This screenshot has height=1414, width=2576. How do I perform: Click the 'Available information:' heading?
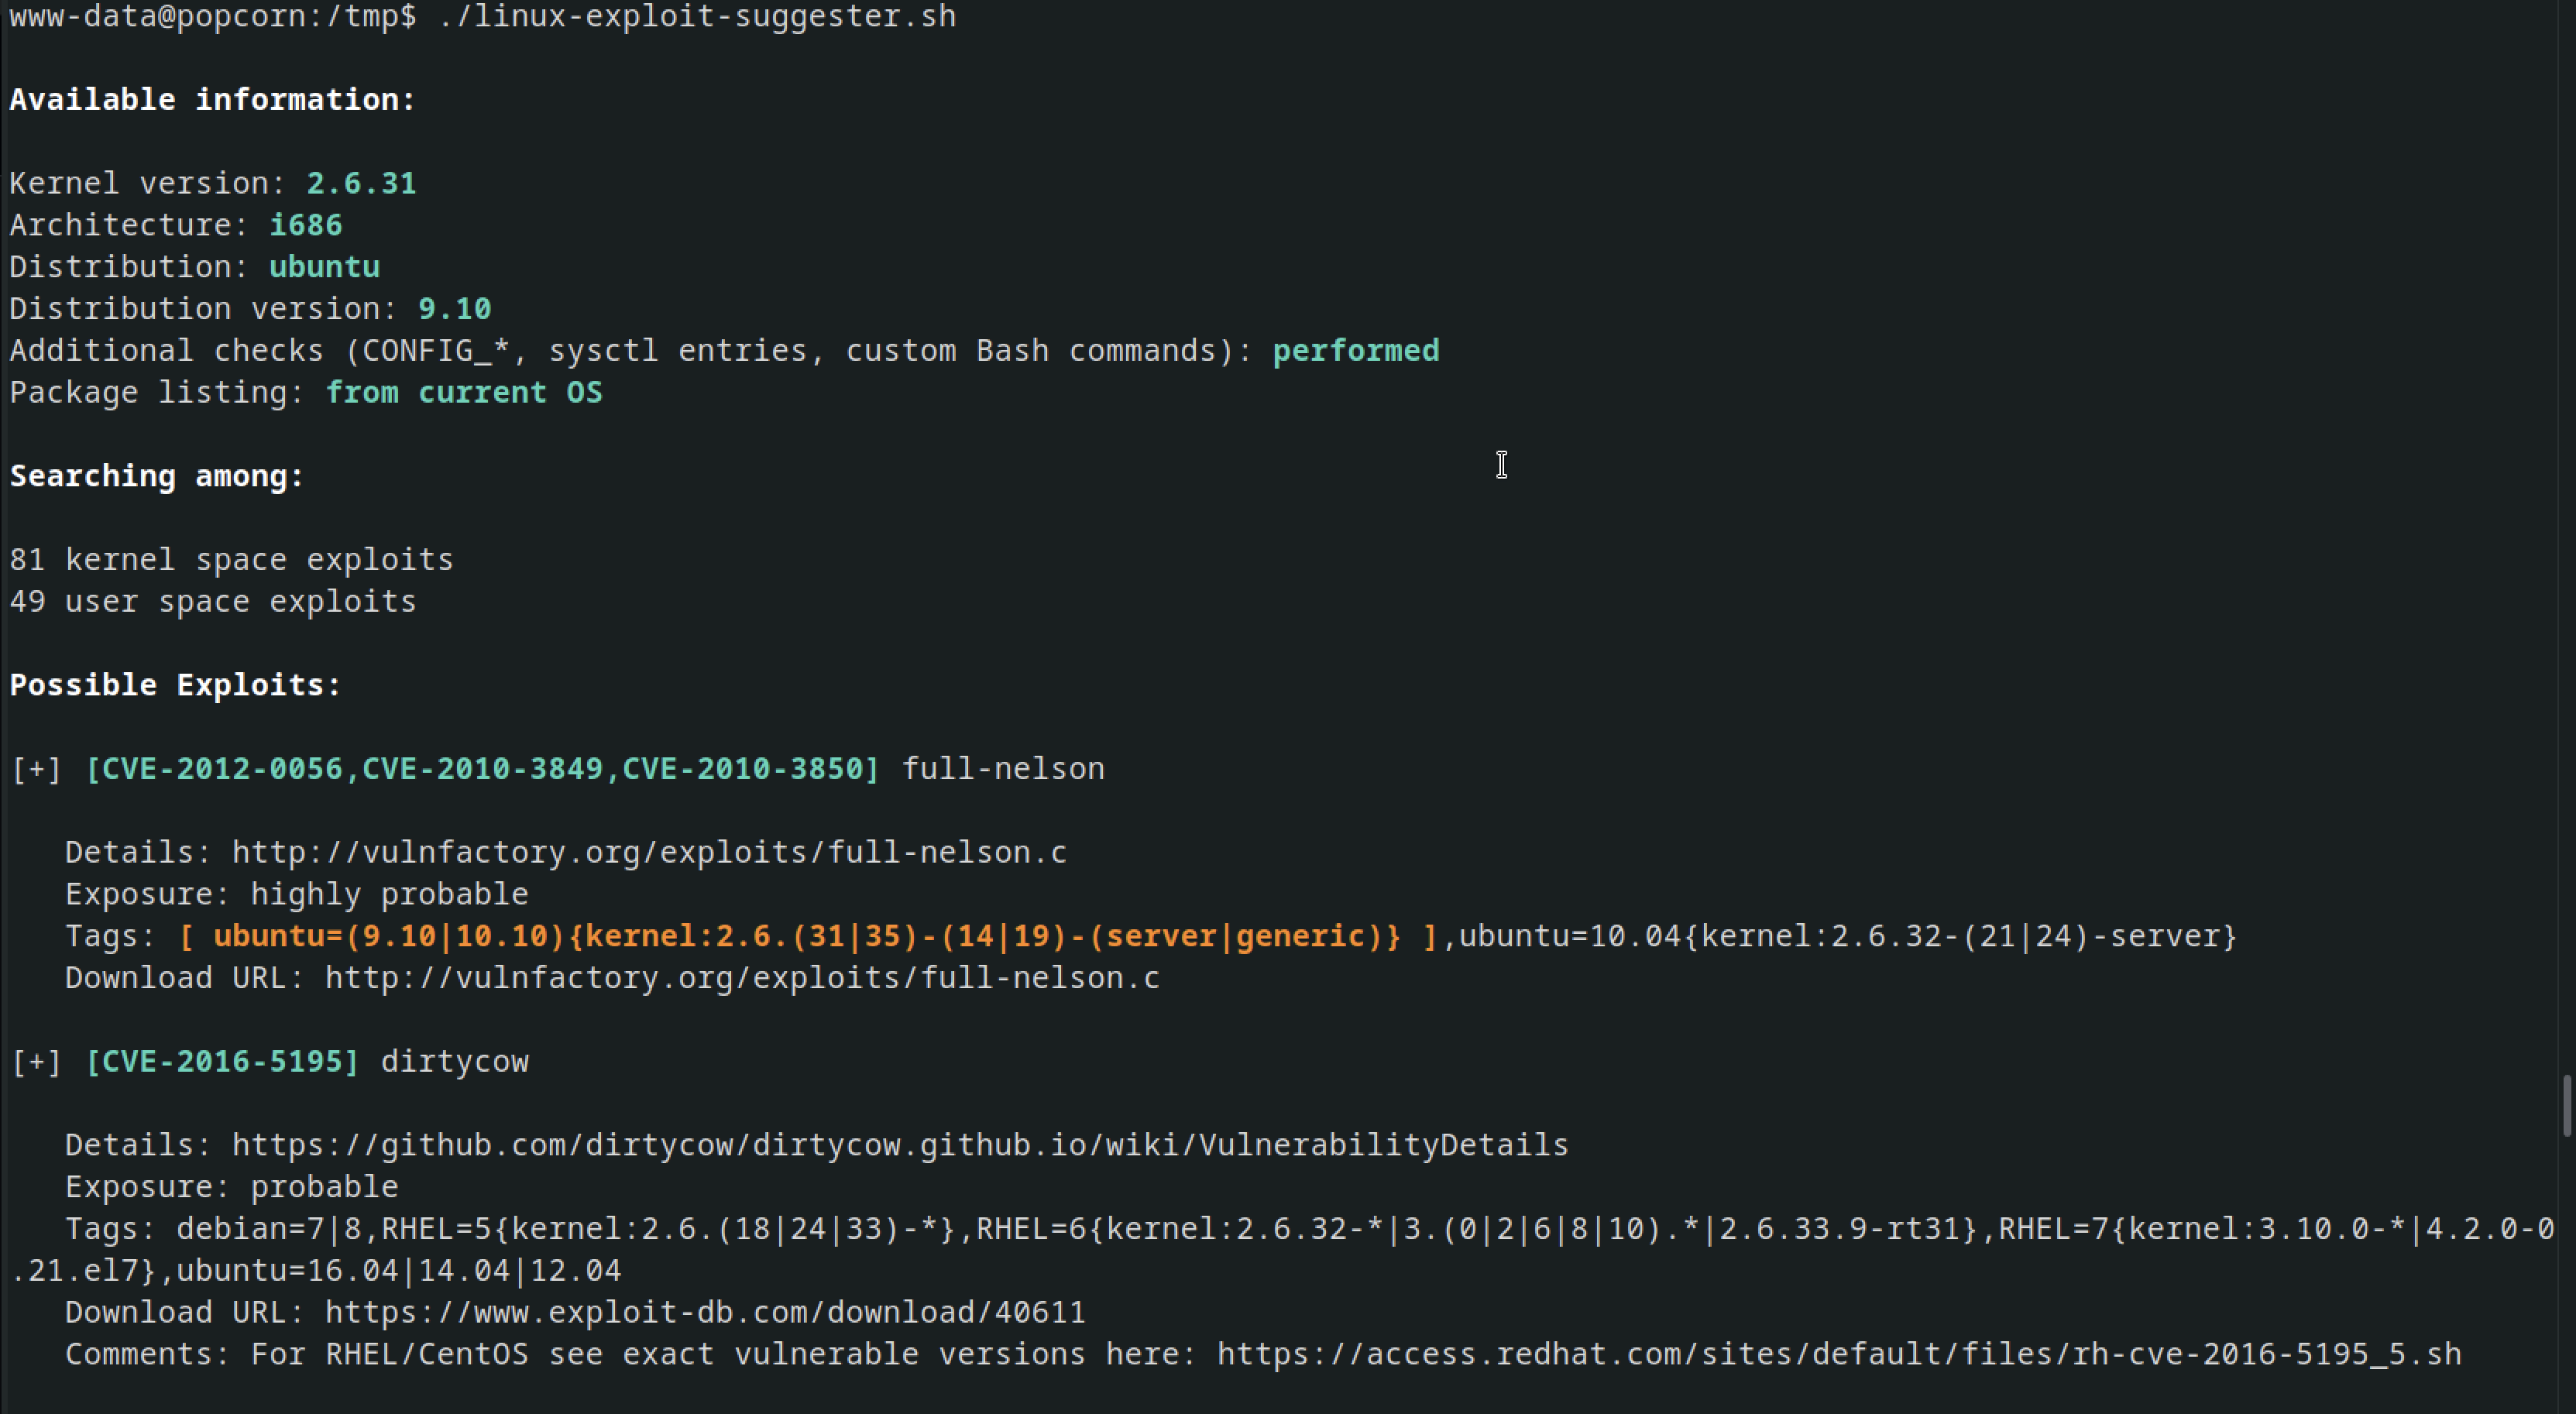(212, 100)
